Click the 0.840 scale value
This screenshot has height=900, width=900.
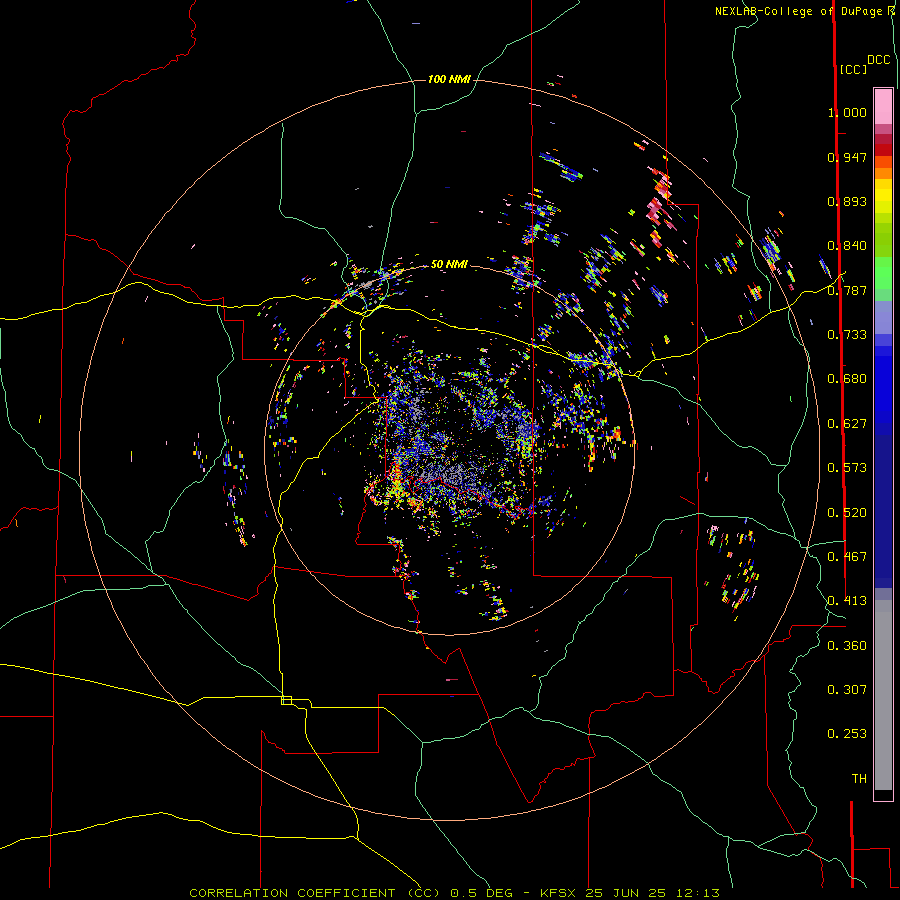coord(847,246)
